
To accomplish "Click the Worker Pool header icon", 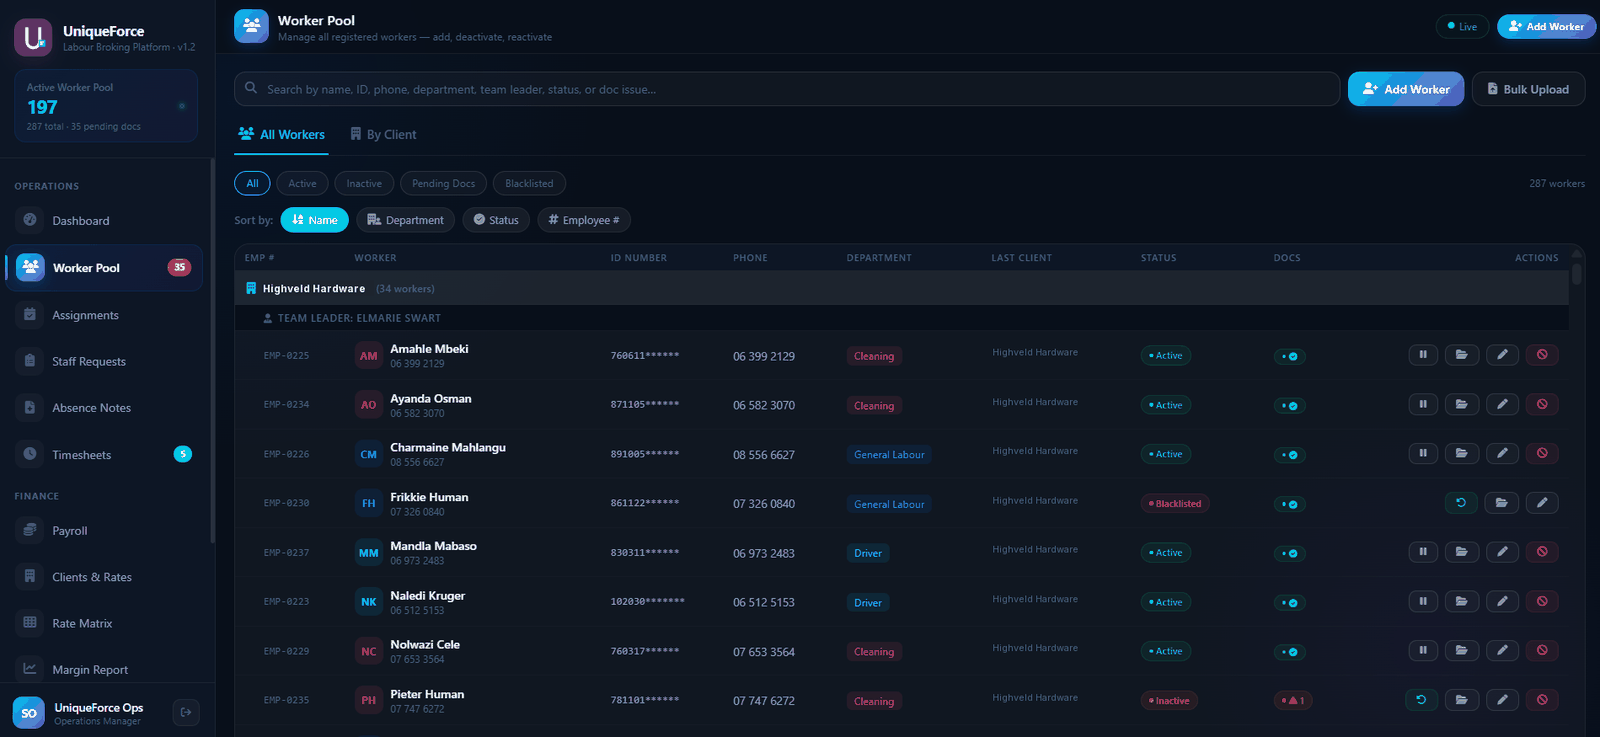I will coord(251,27).
